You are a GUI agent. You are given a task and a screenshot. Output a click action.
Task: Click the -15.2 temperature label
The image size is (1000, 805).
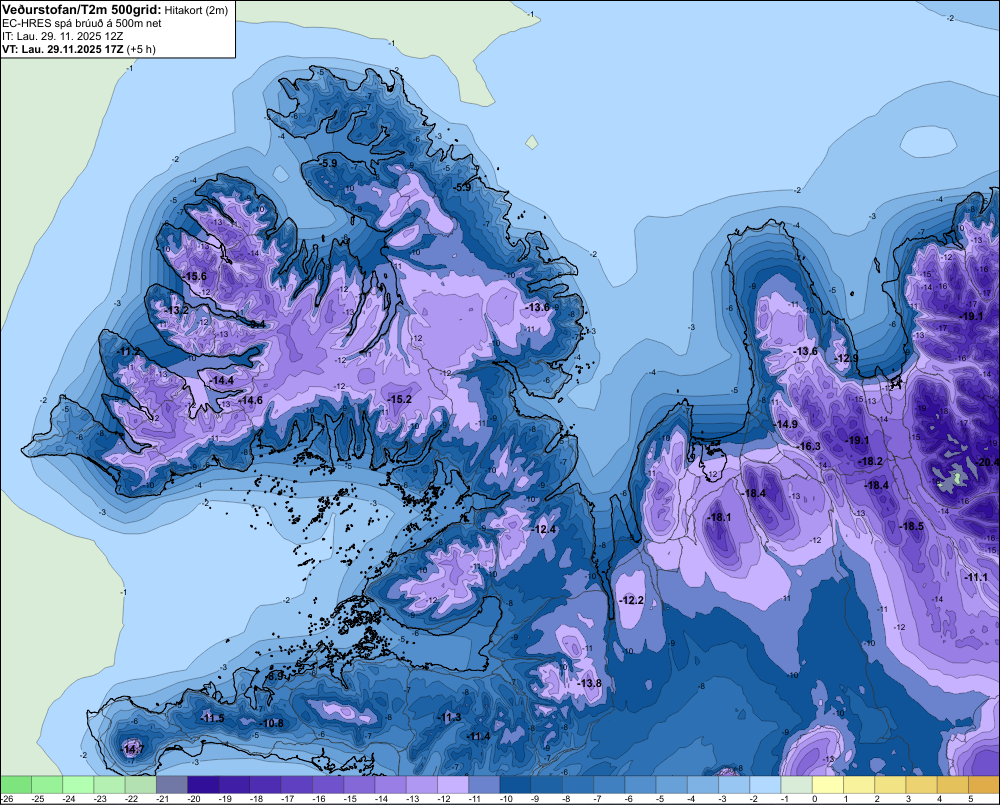pyautogui.click(x=399, y=399)
